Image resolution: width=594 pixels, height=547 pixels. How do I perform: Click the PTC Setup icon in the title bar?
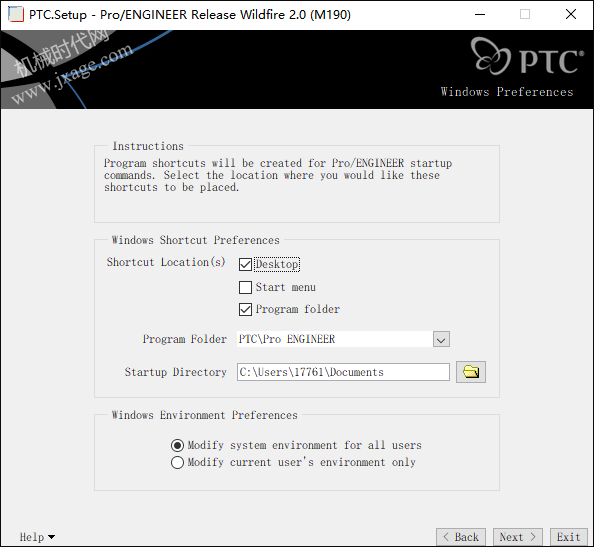coord(16,14)
